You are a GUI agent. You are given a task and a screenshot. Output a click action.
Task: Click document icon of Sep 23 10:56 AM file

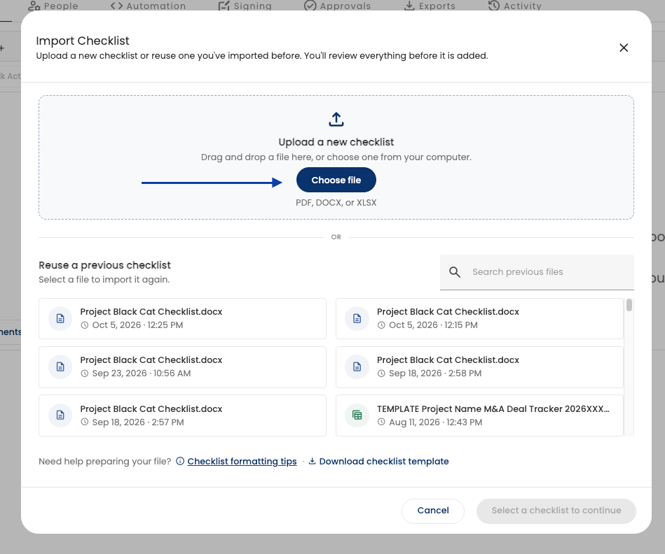pos(60,367)
